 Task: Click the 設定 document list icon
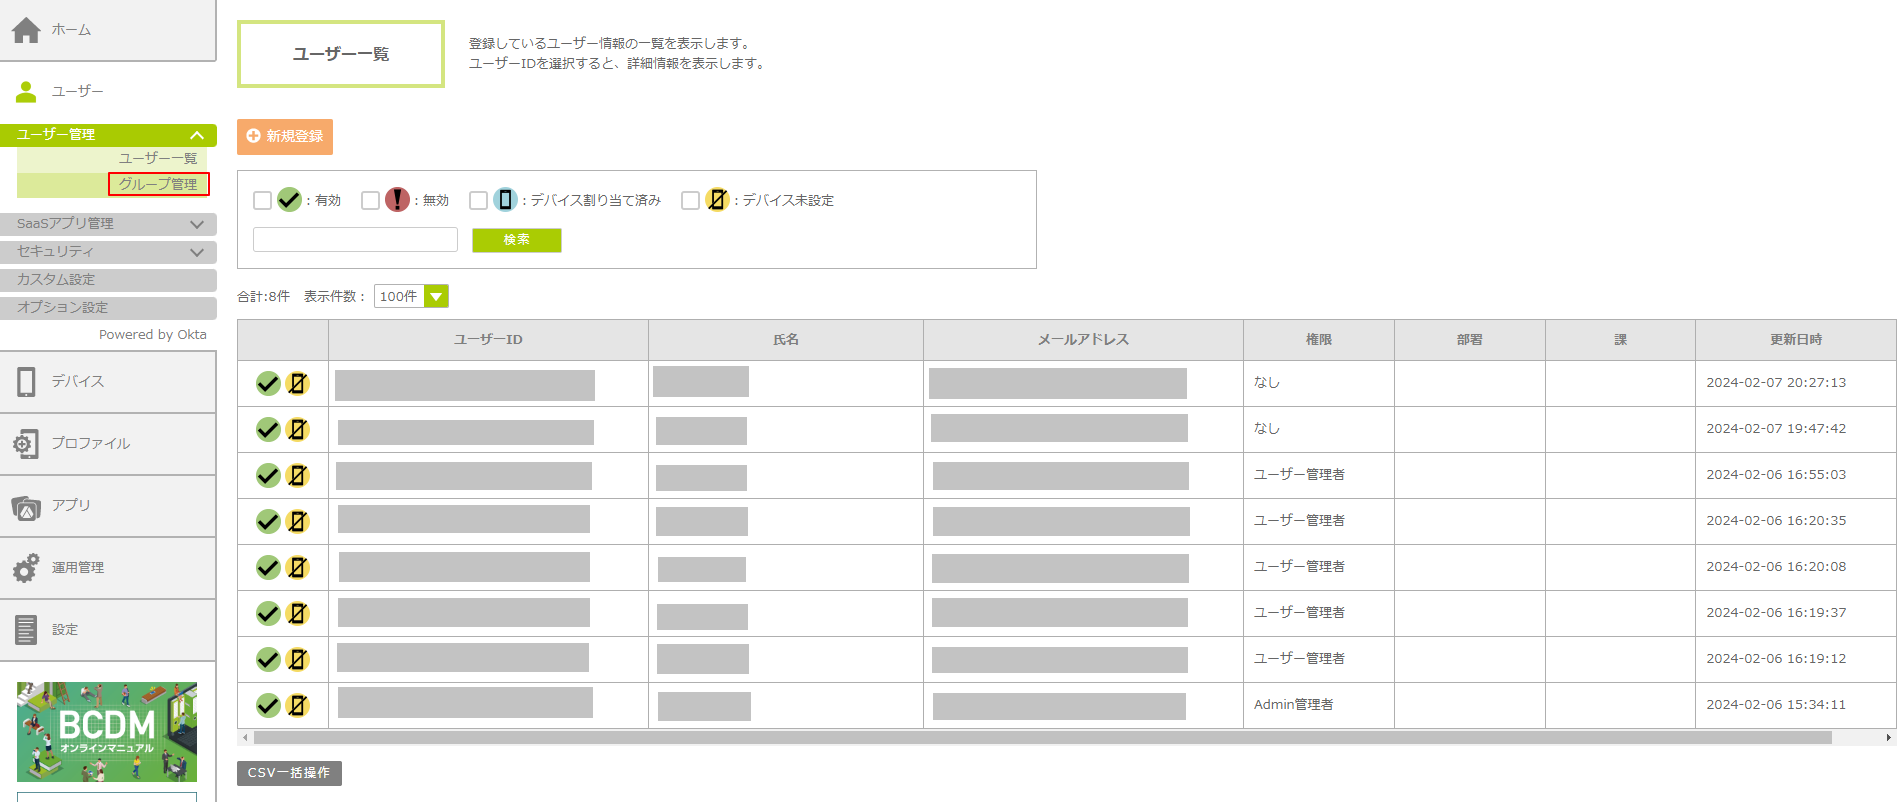(26, 630)
